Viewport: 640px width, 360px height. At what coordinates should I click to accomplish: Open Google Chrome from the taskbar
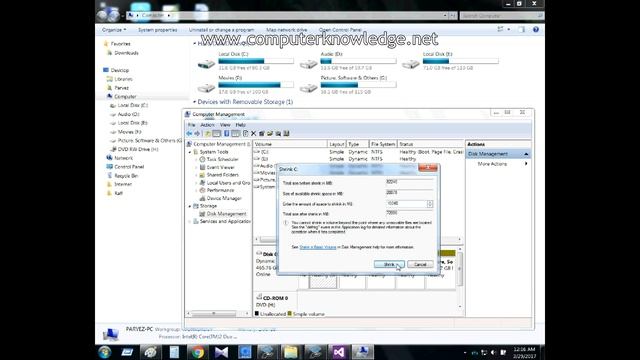pos(198,352)
